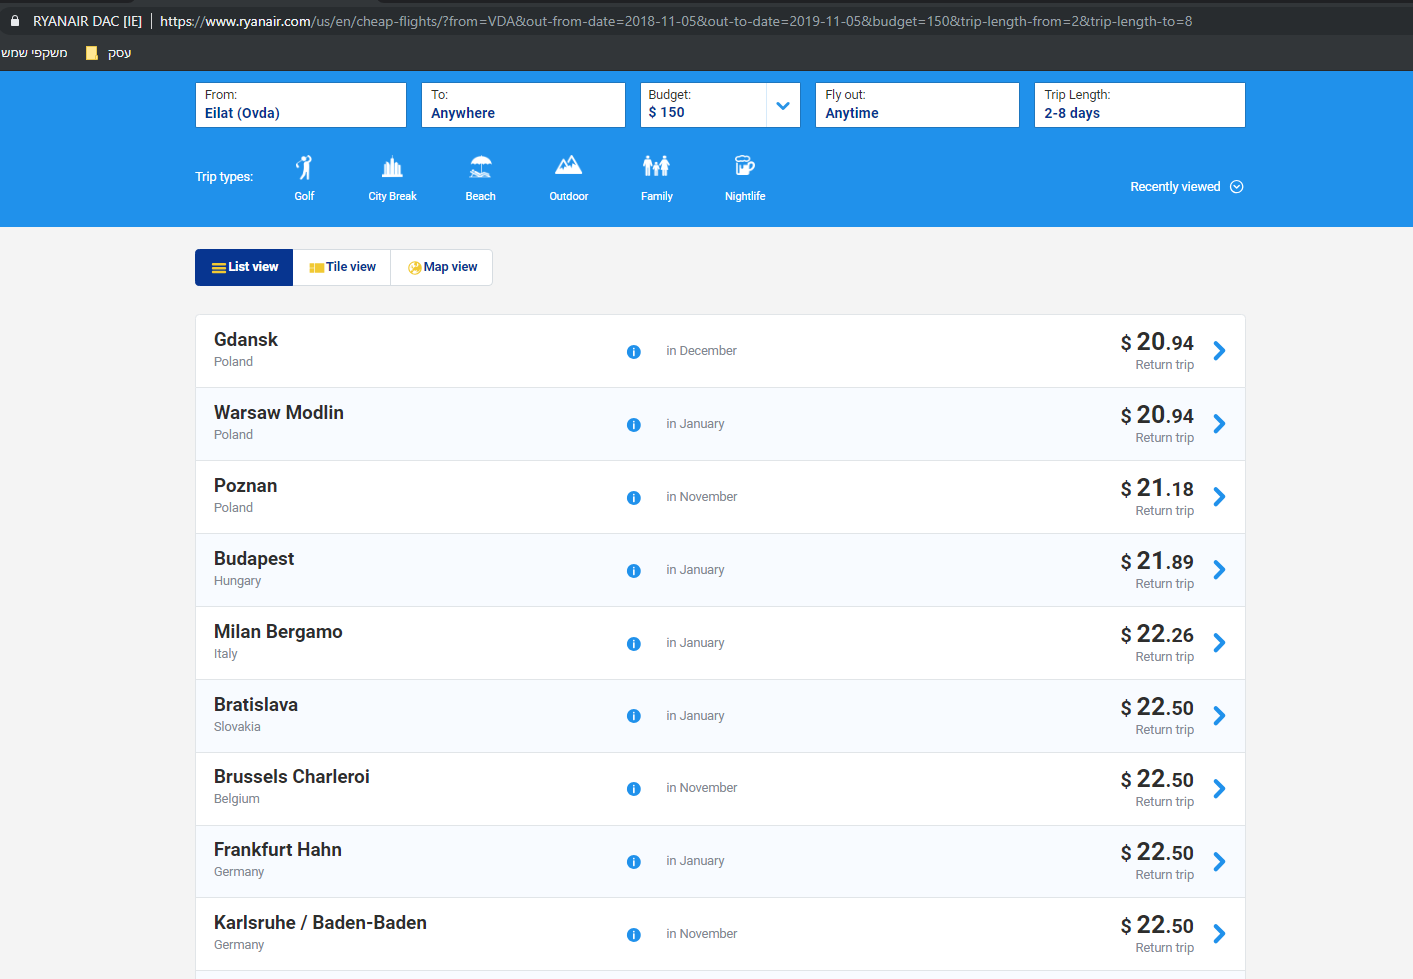Open the Frankfurt Hahn destination link
The image size is (1413, 979).
click(278, 850)
